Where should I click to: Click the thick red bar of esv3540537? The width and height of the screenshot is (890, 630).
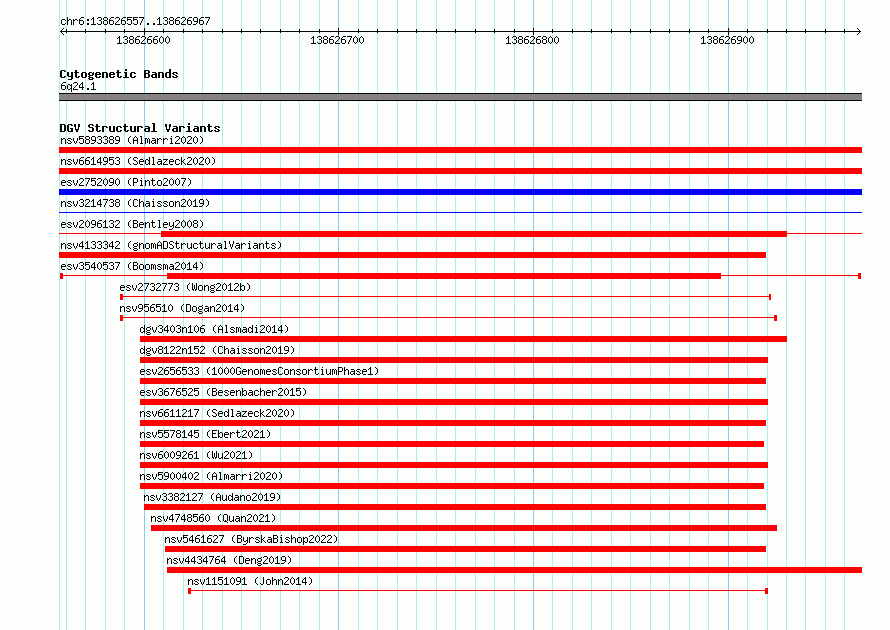pos(444,276)
